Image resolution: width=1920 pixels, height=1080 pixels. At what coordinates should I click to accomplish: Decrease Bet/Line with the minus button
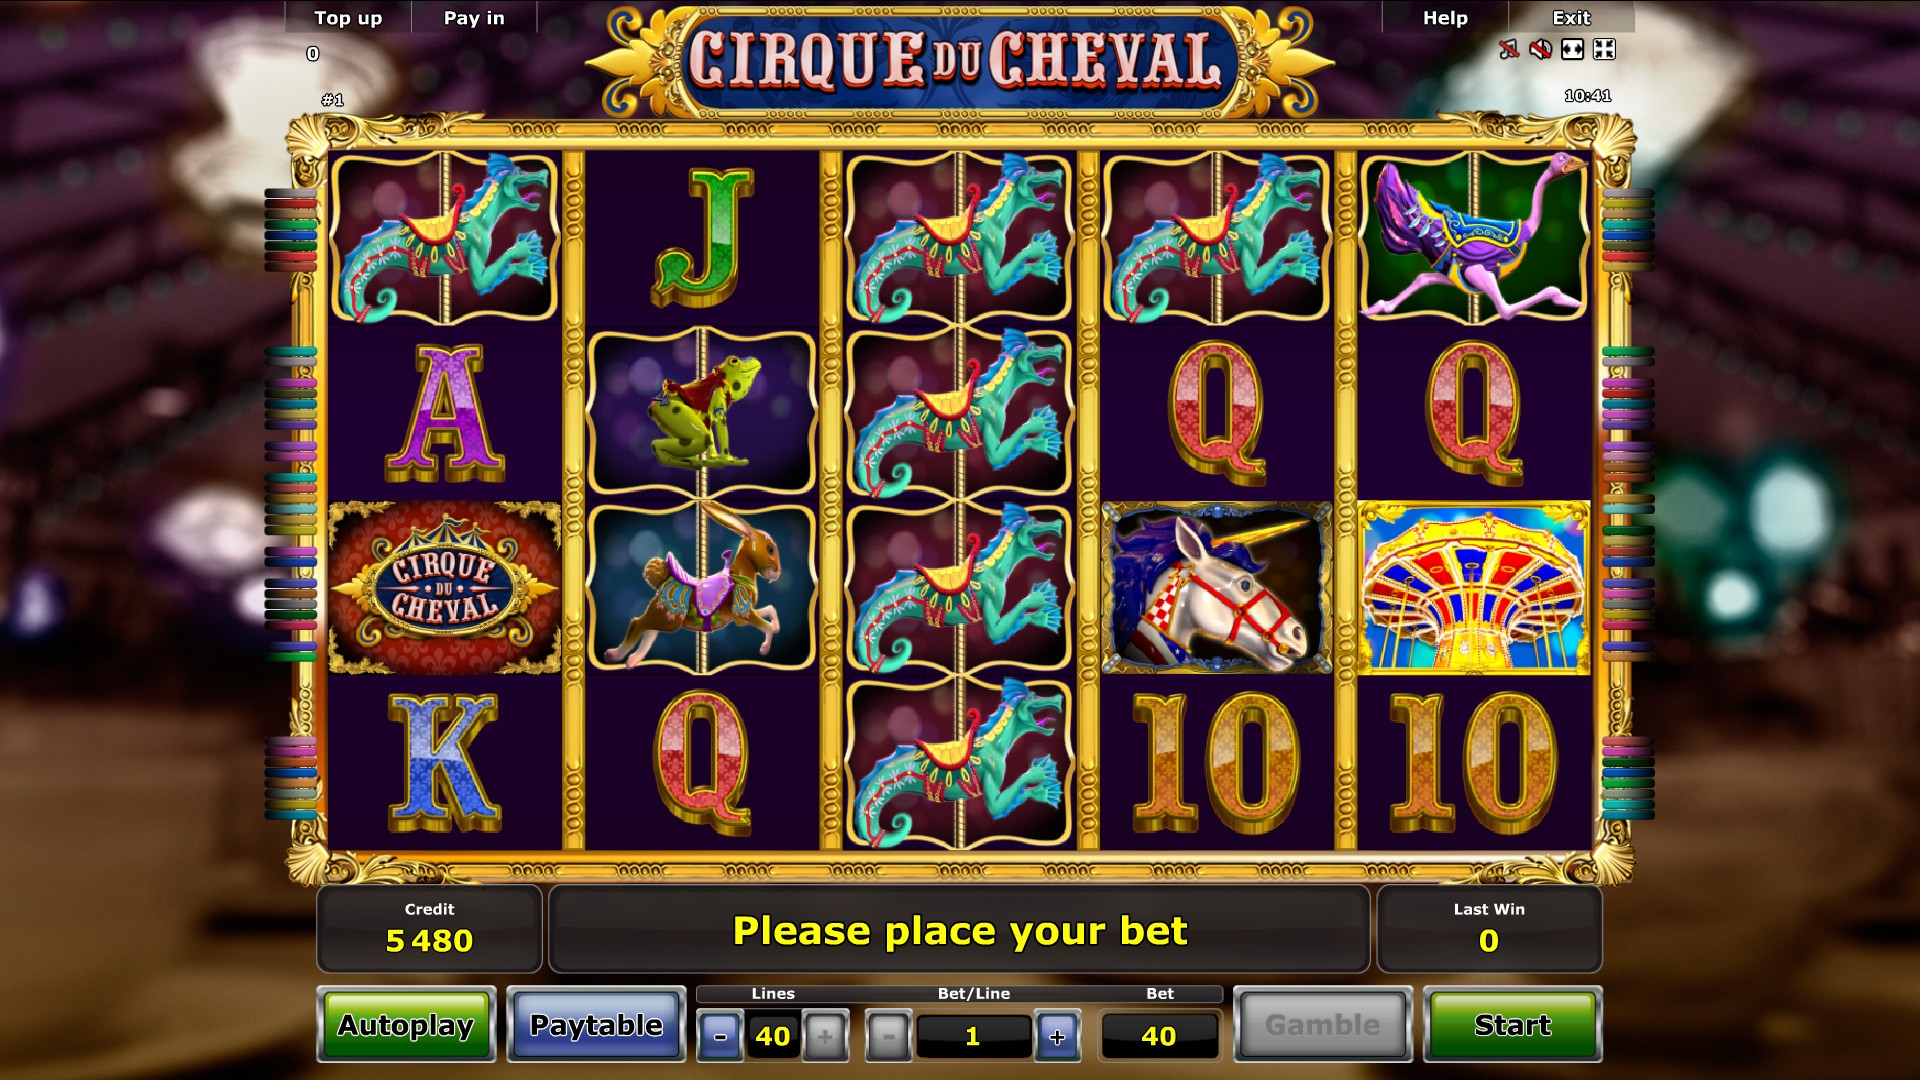(x=888, y=1036)
